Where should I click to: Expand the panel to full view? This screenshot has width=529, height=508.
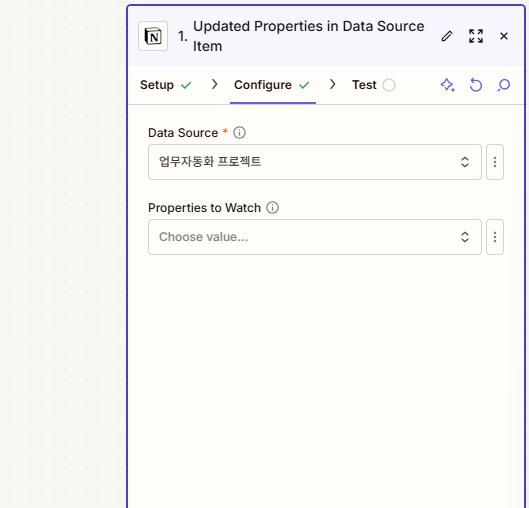pos(476,36)
